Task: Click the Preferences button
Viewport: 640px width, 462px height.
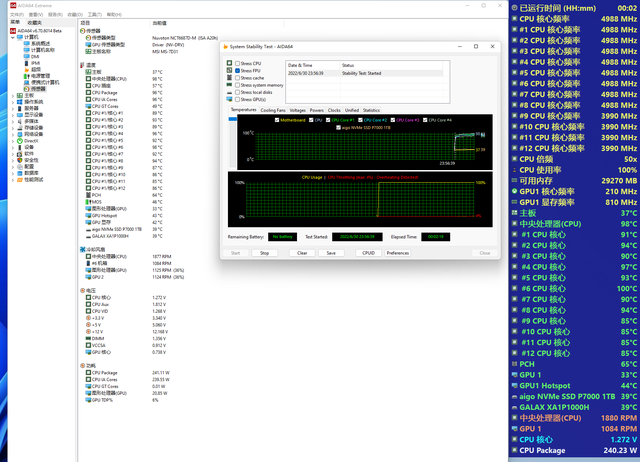Action: click(x=398, y=253)
